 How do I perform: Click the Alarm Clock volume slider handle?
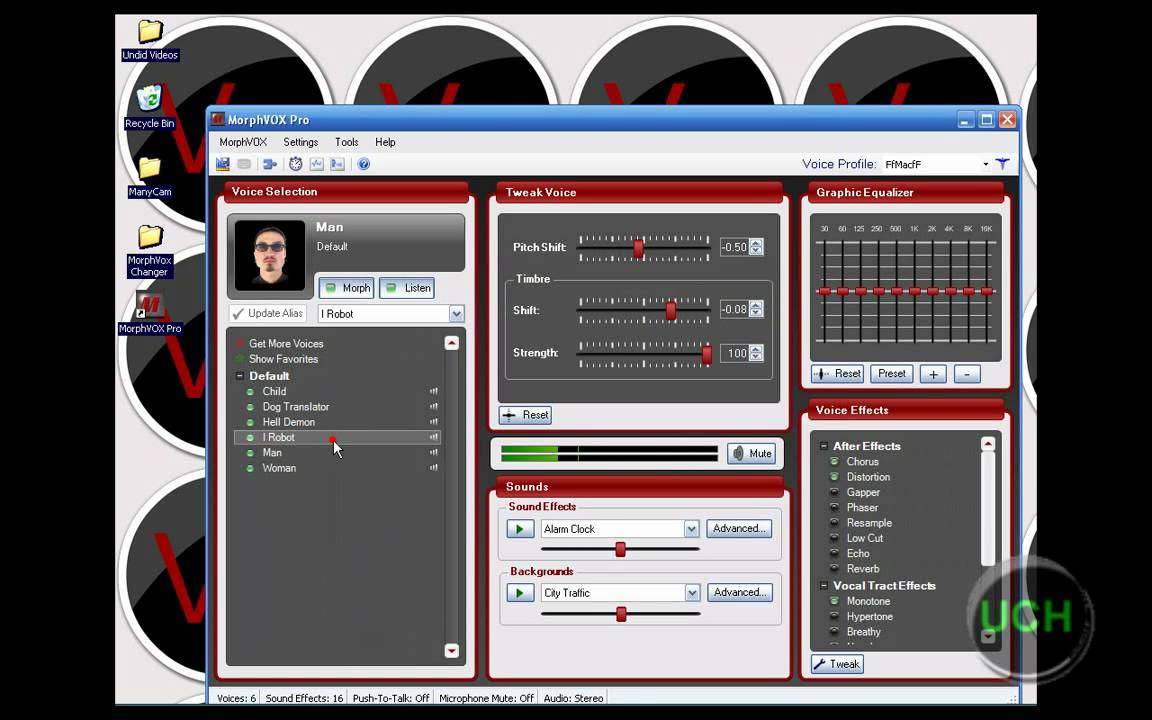point(620,550)
